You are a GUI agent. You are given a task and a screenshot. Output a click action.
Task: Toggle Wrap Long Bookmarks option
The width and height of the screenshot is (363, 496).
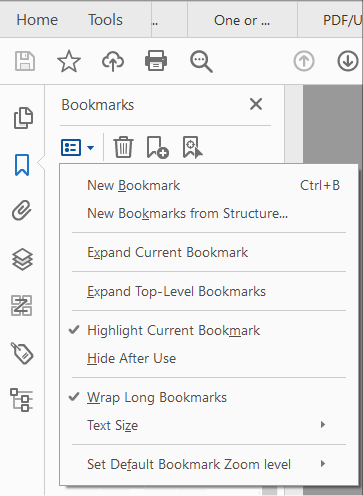tap(209, 397)
